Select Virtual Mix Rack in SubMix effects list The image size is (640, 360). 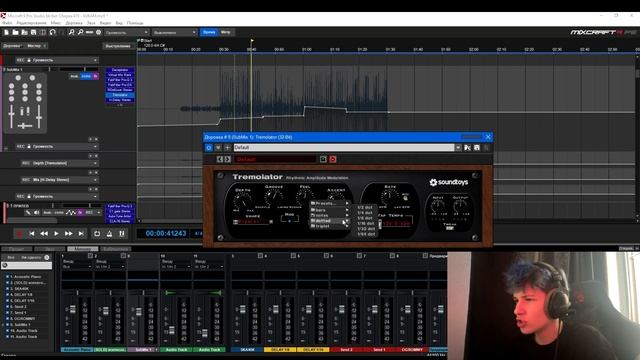pos(120,75)
